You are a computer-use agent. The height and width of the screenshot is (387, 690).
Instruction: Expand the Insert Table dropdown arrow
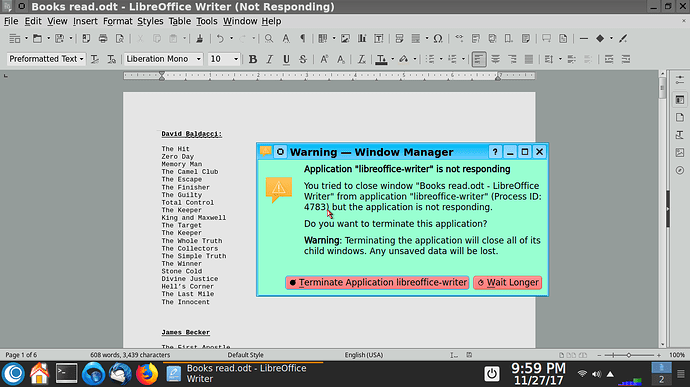tap(334, 39)
